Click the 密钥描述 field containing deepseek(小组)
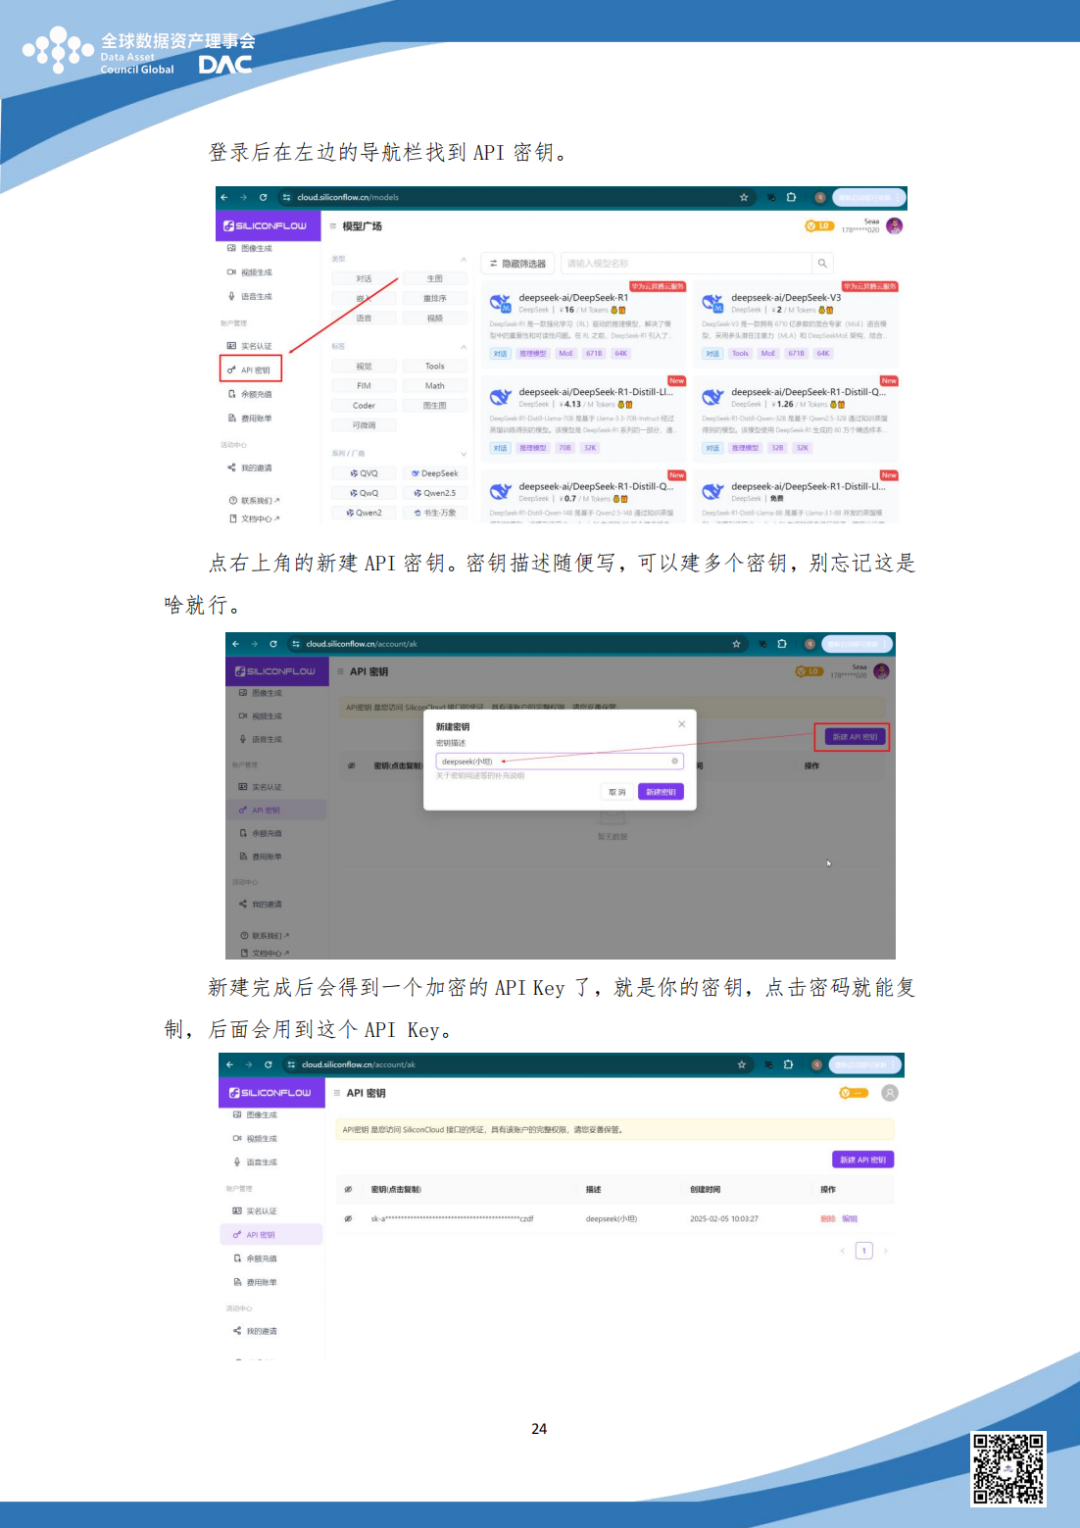The width and height of the screenshot is (1080, 1528). coord(559,761)
